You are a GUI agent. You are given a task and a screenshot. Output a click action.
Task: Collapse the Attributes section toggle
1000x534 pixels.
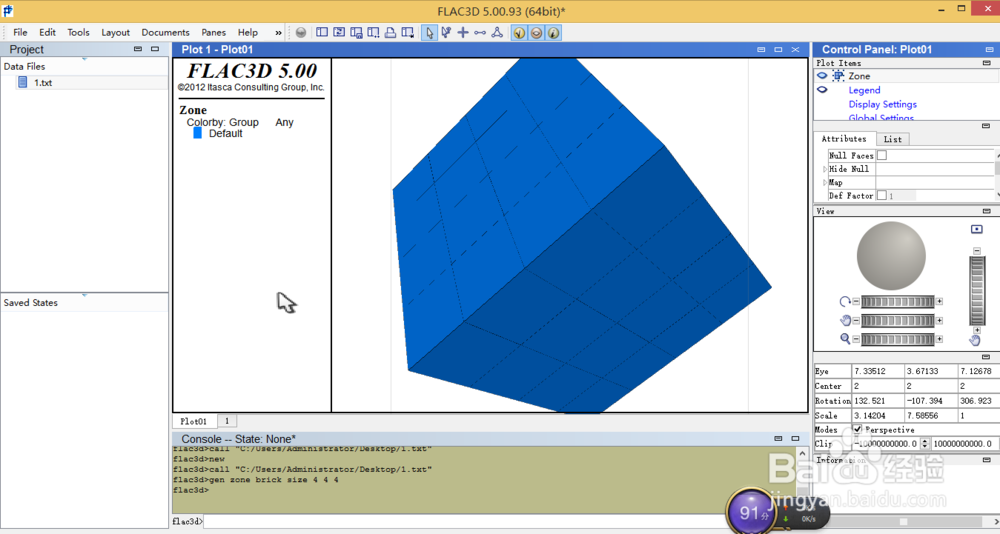click(986, 126)
